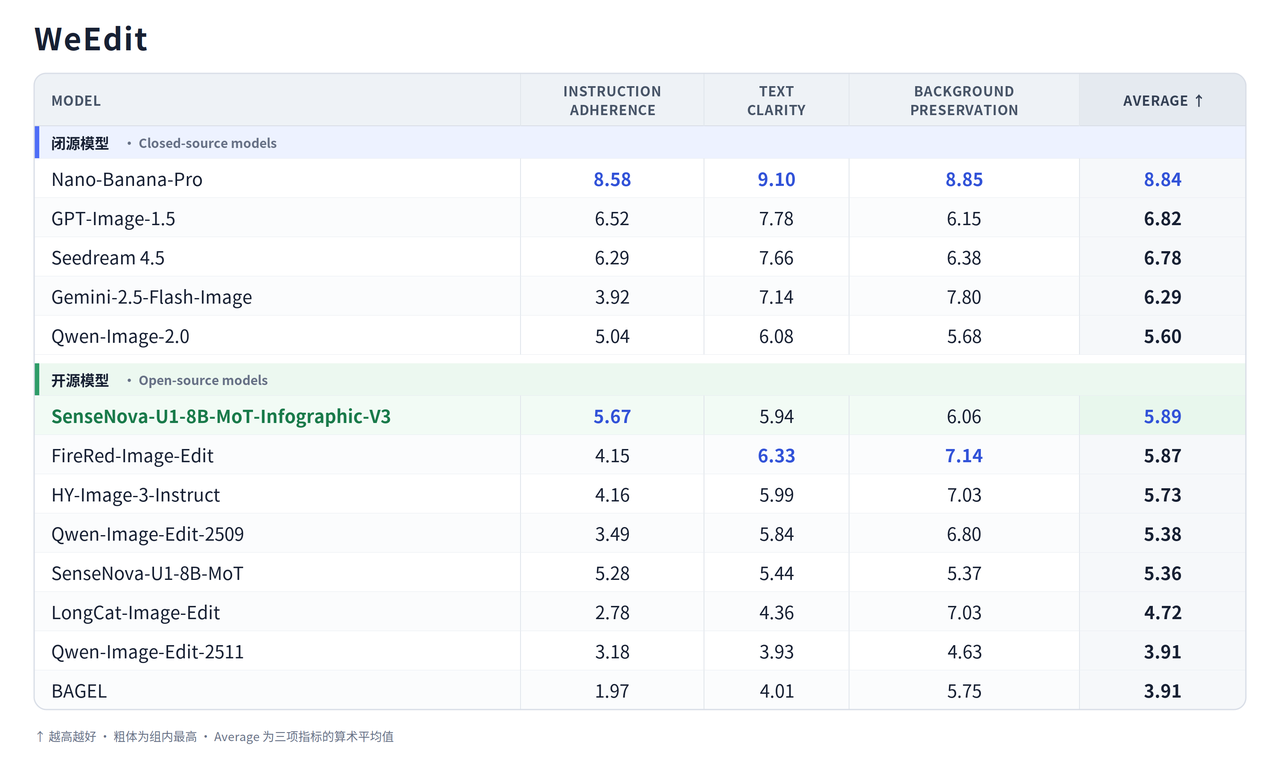This screenshot has width=1280, height=759.
Task: Select the BAGEL row name
Action: pyautogui.click(x=79, y=691)
